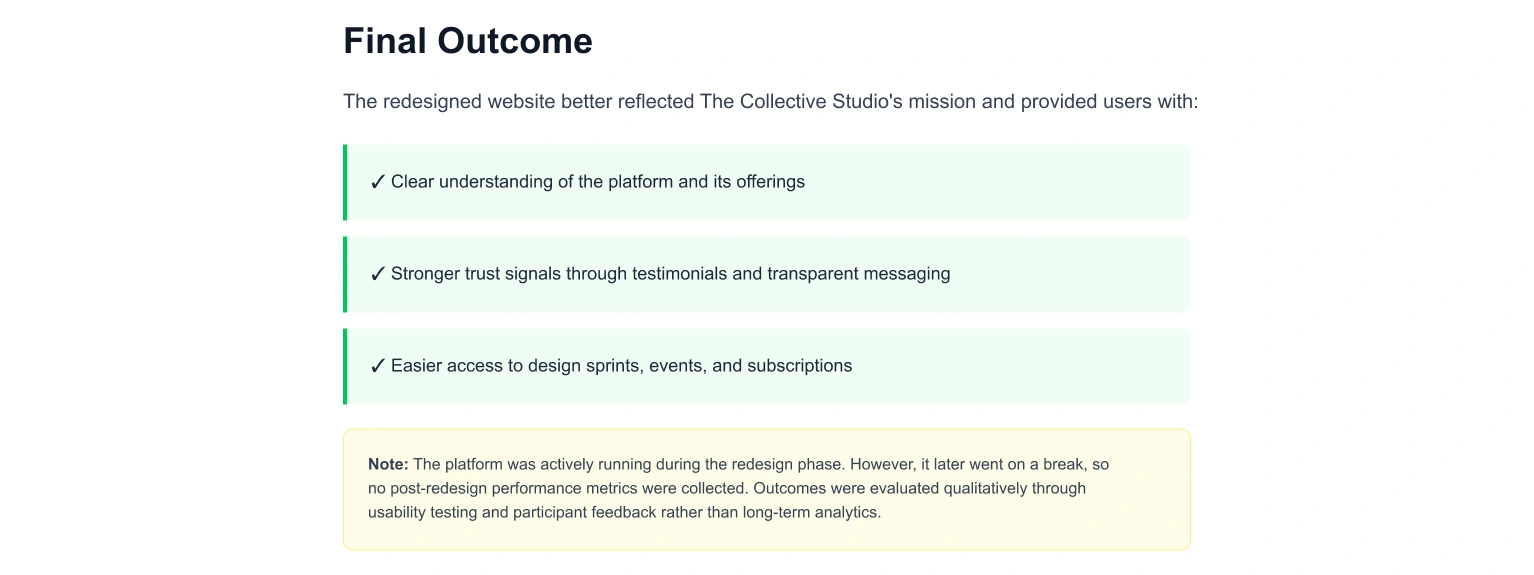Click the green accent bar of the second outcome card
The width and height of the screenshot is (1534, 575).
coord(345,274)
